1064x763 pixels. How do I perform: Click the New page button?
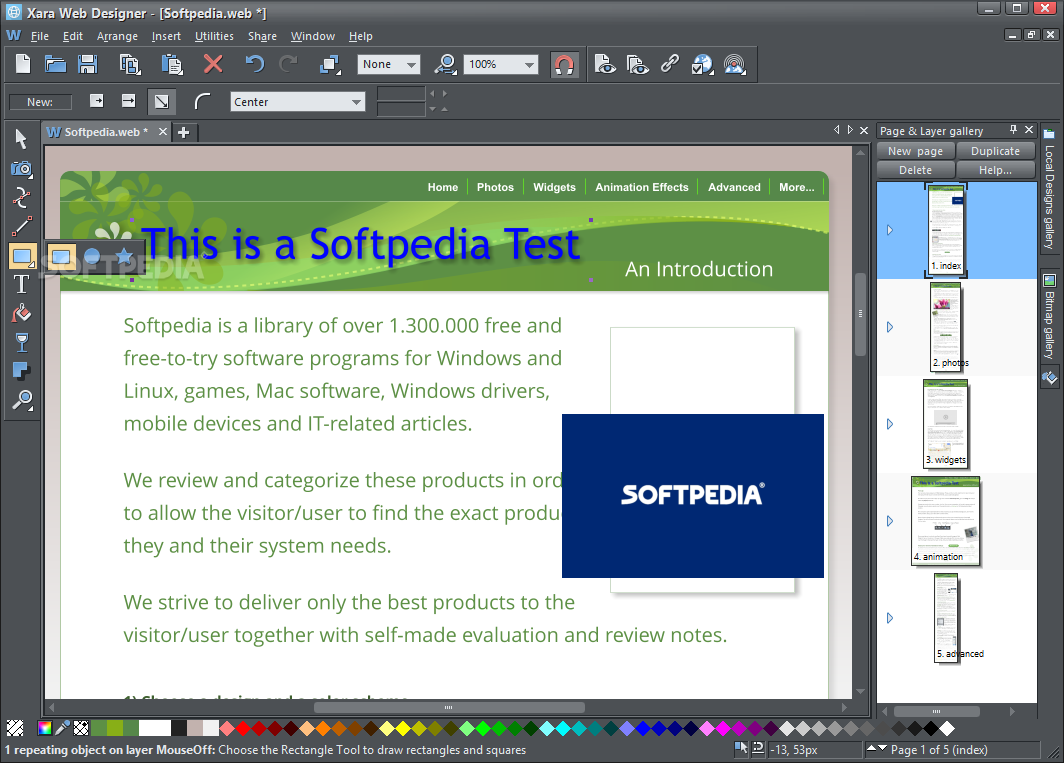tap(915, 151)
